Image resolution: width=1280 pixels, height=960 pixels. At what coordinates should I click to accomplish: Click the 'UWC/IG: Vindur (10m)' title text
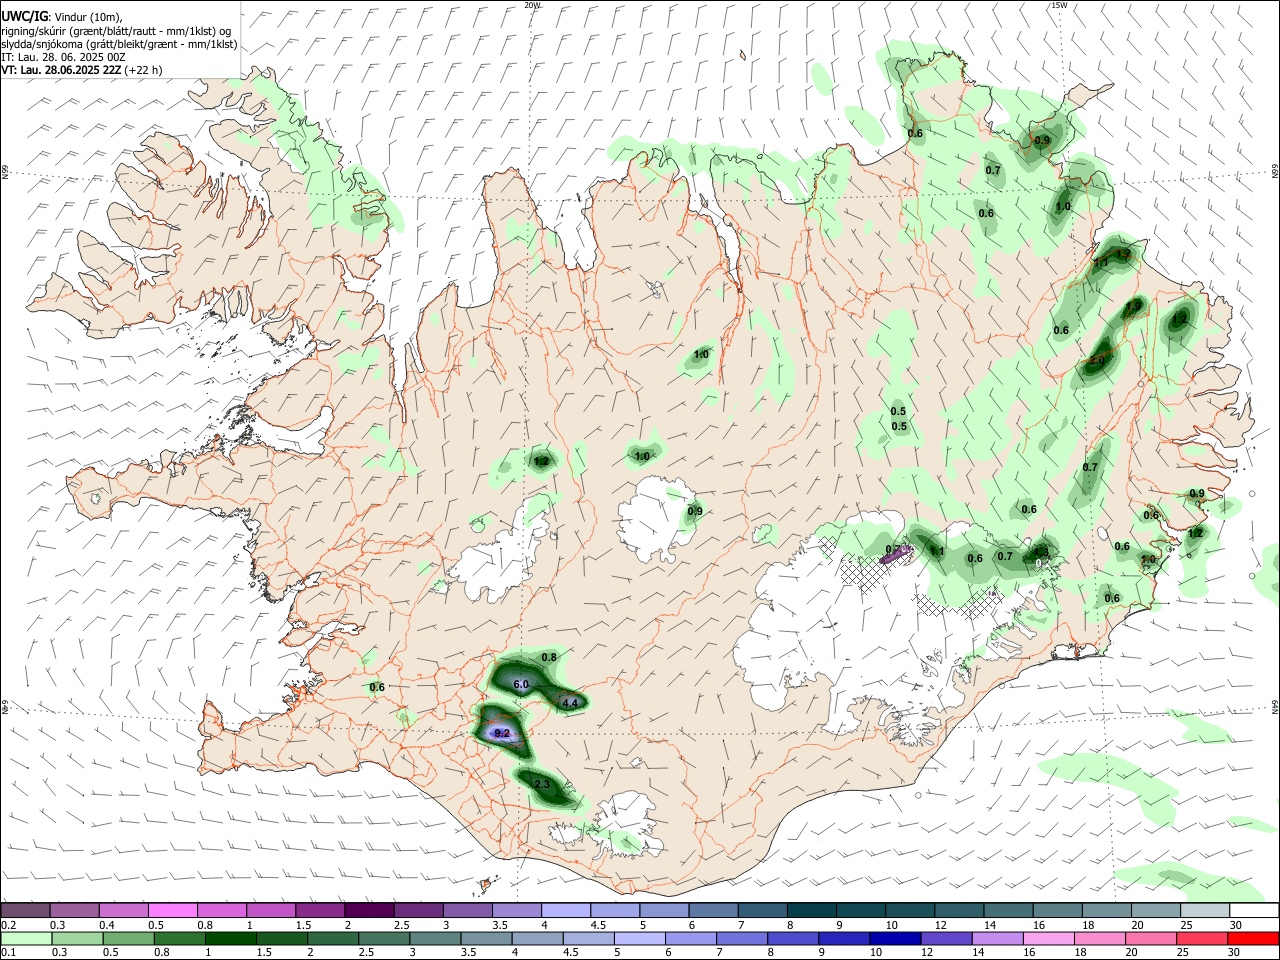62,17
